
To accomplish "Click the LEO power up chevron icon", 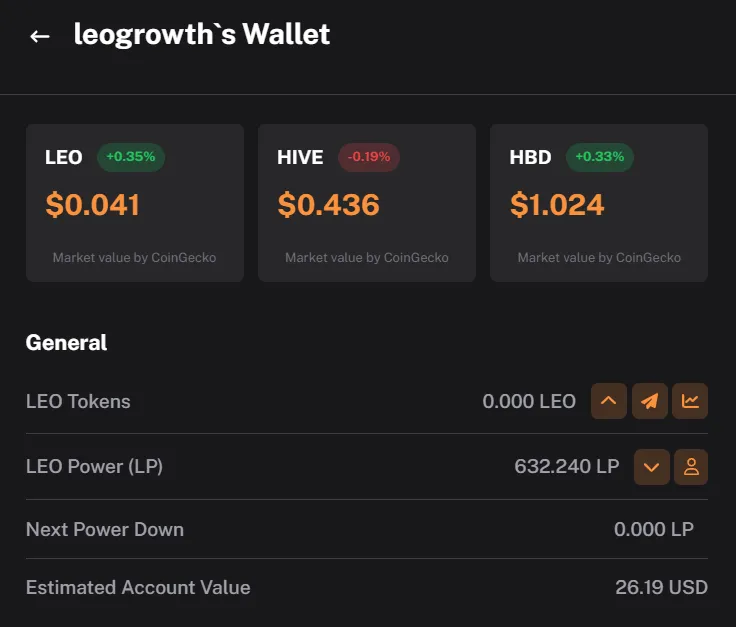I will (608, 401).
